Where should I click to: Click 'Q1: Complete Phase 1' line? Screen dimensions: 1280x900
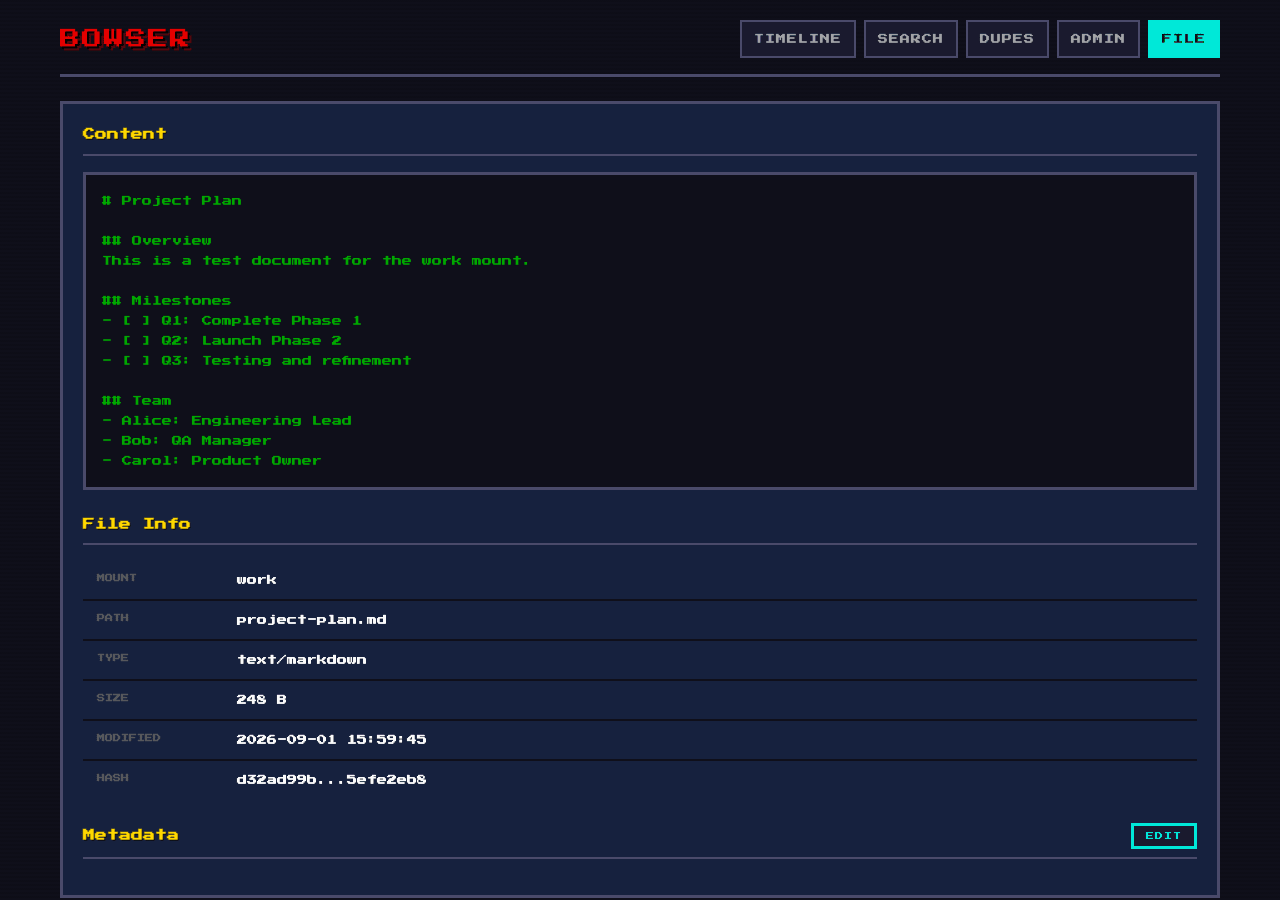coord(232,321)
